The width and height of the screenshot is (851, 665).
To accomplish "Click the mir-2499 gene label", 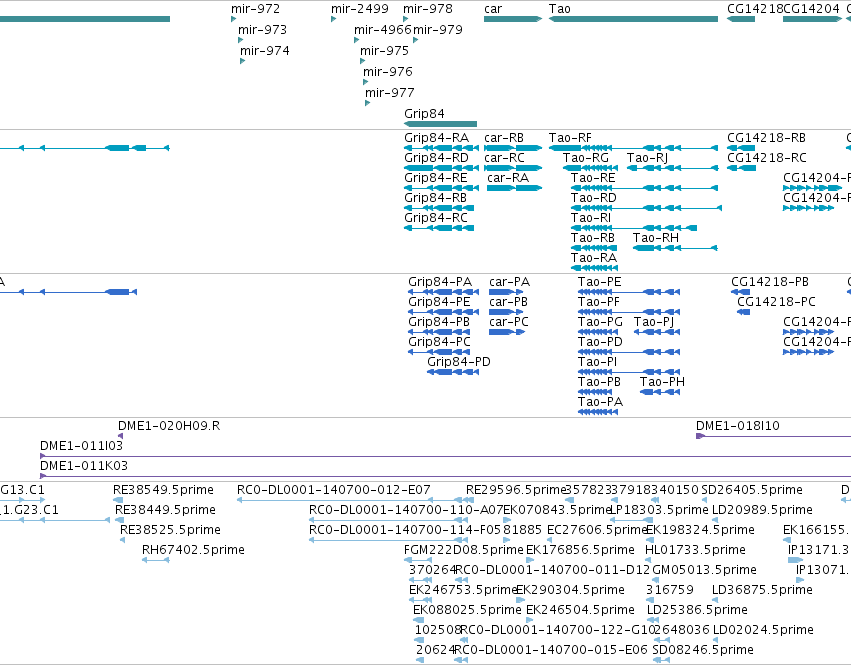I will click(x=360, y=9).
